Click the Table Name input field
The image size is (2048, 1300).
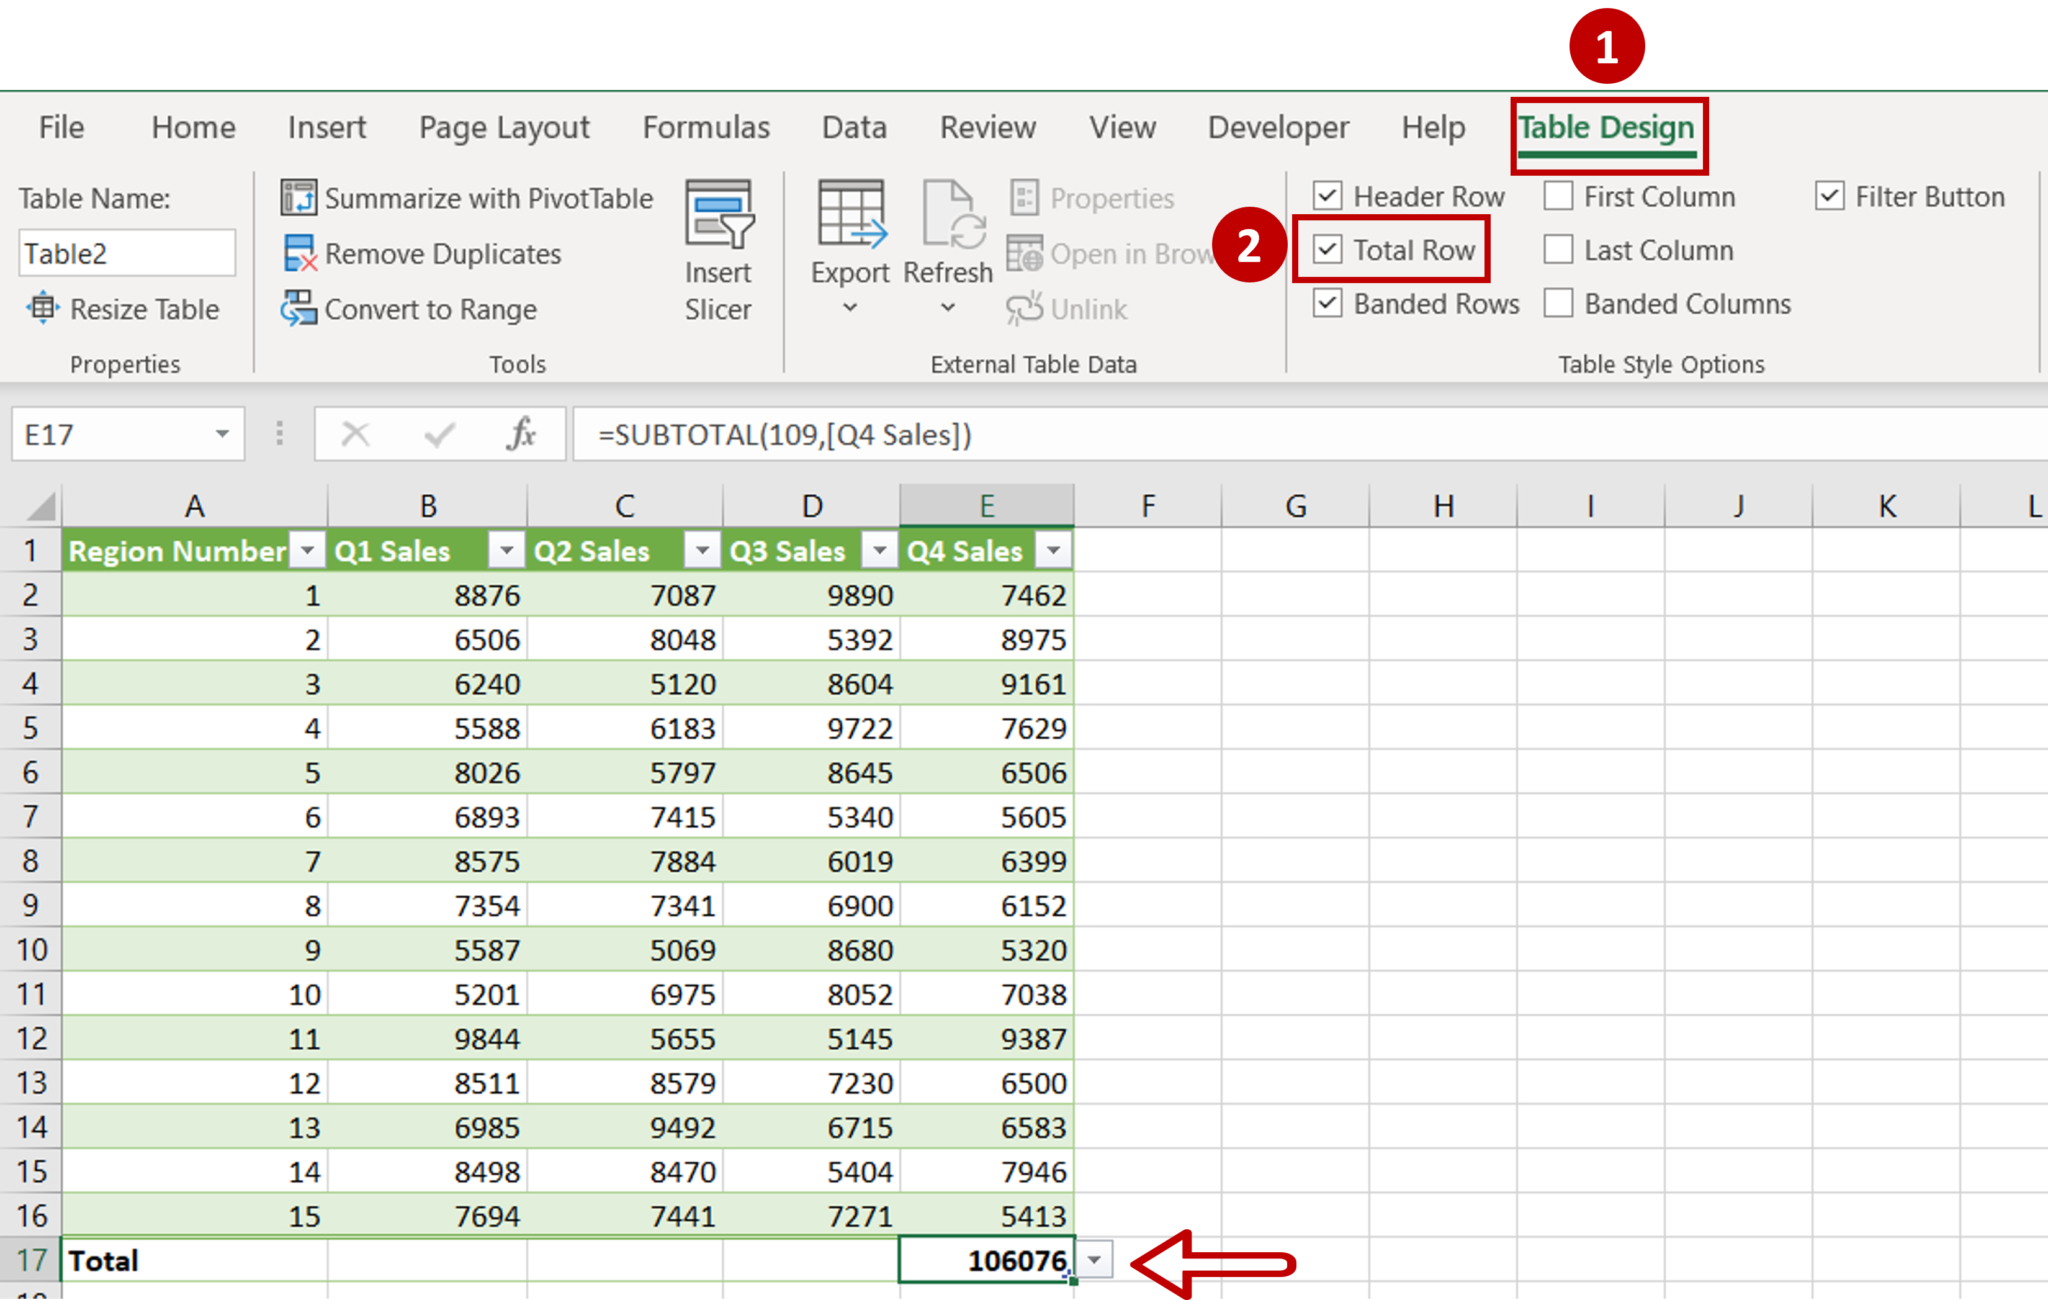coord(125,252)
